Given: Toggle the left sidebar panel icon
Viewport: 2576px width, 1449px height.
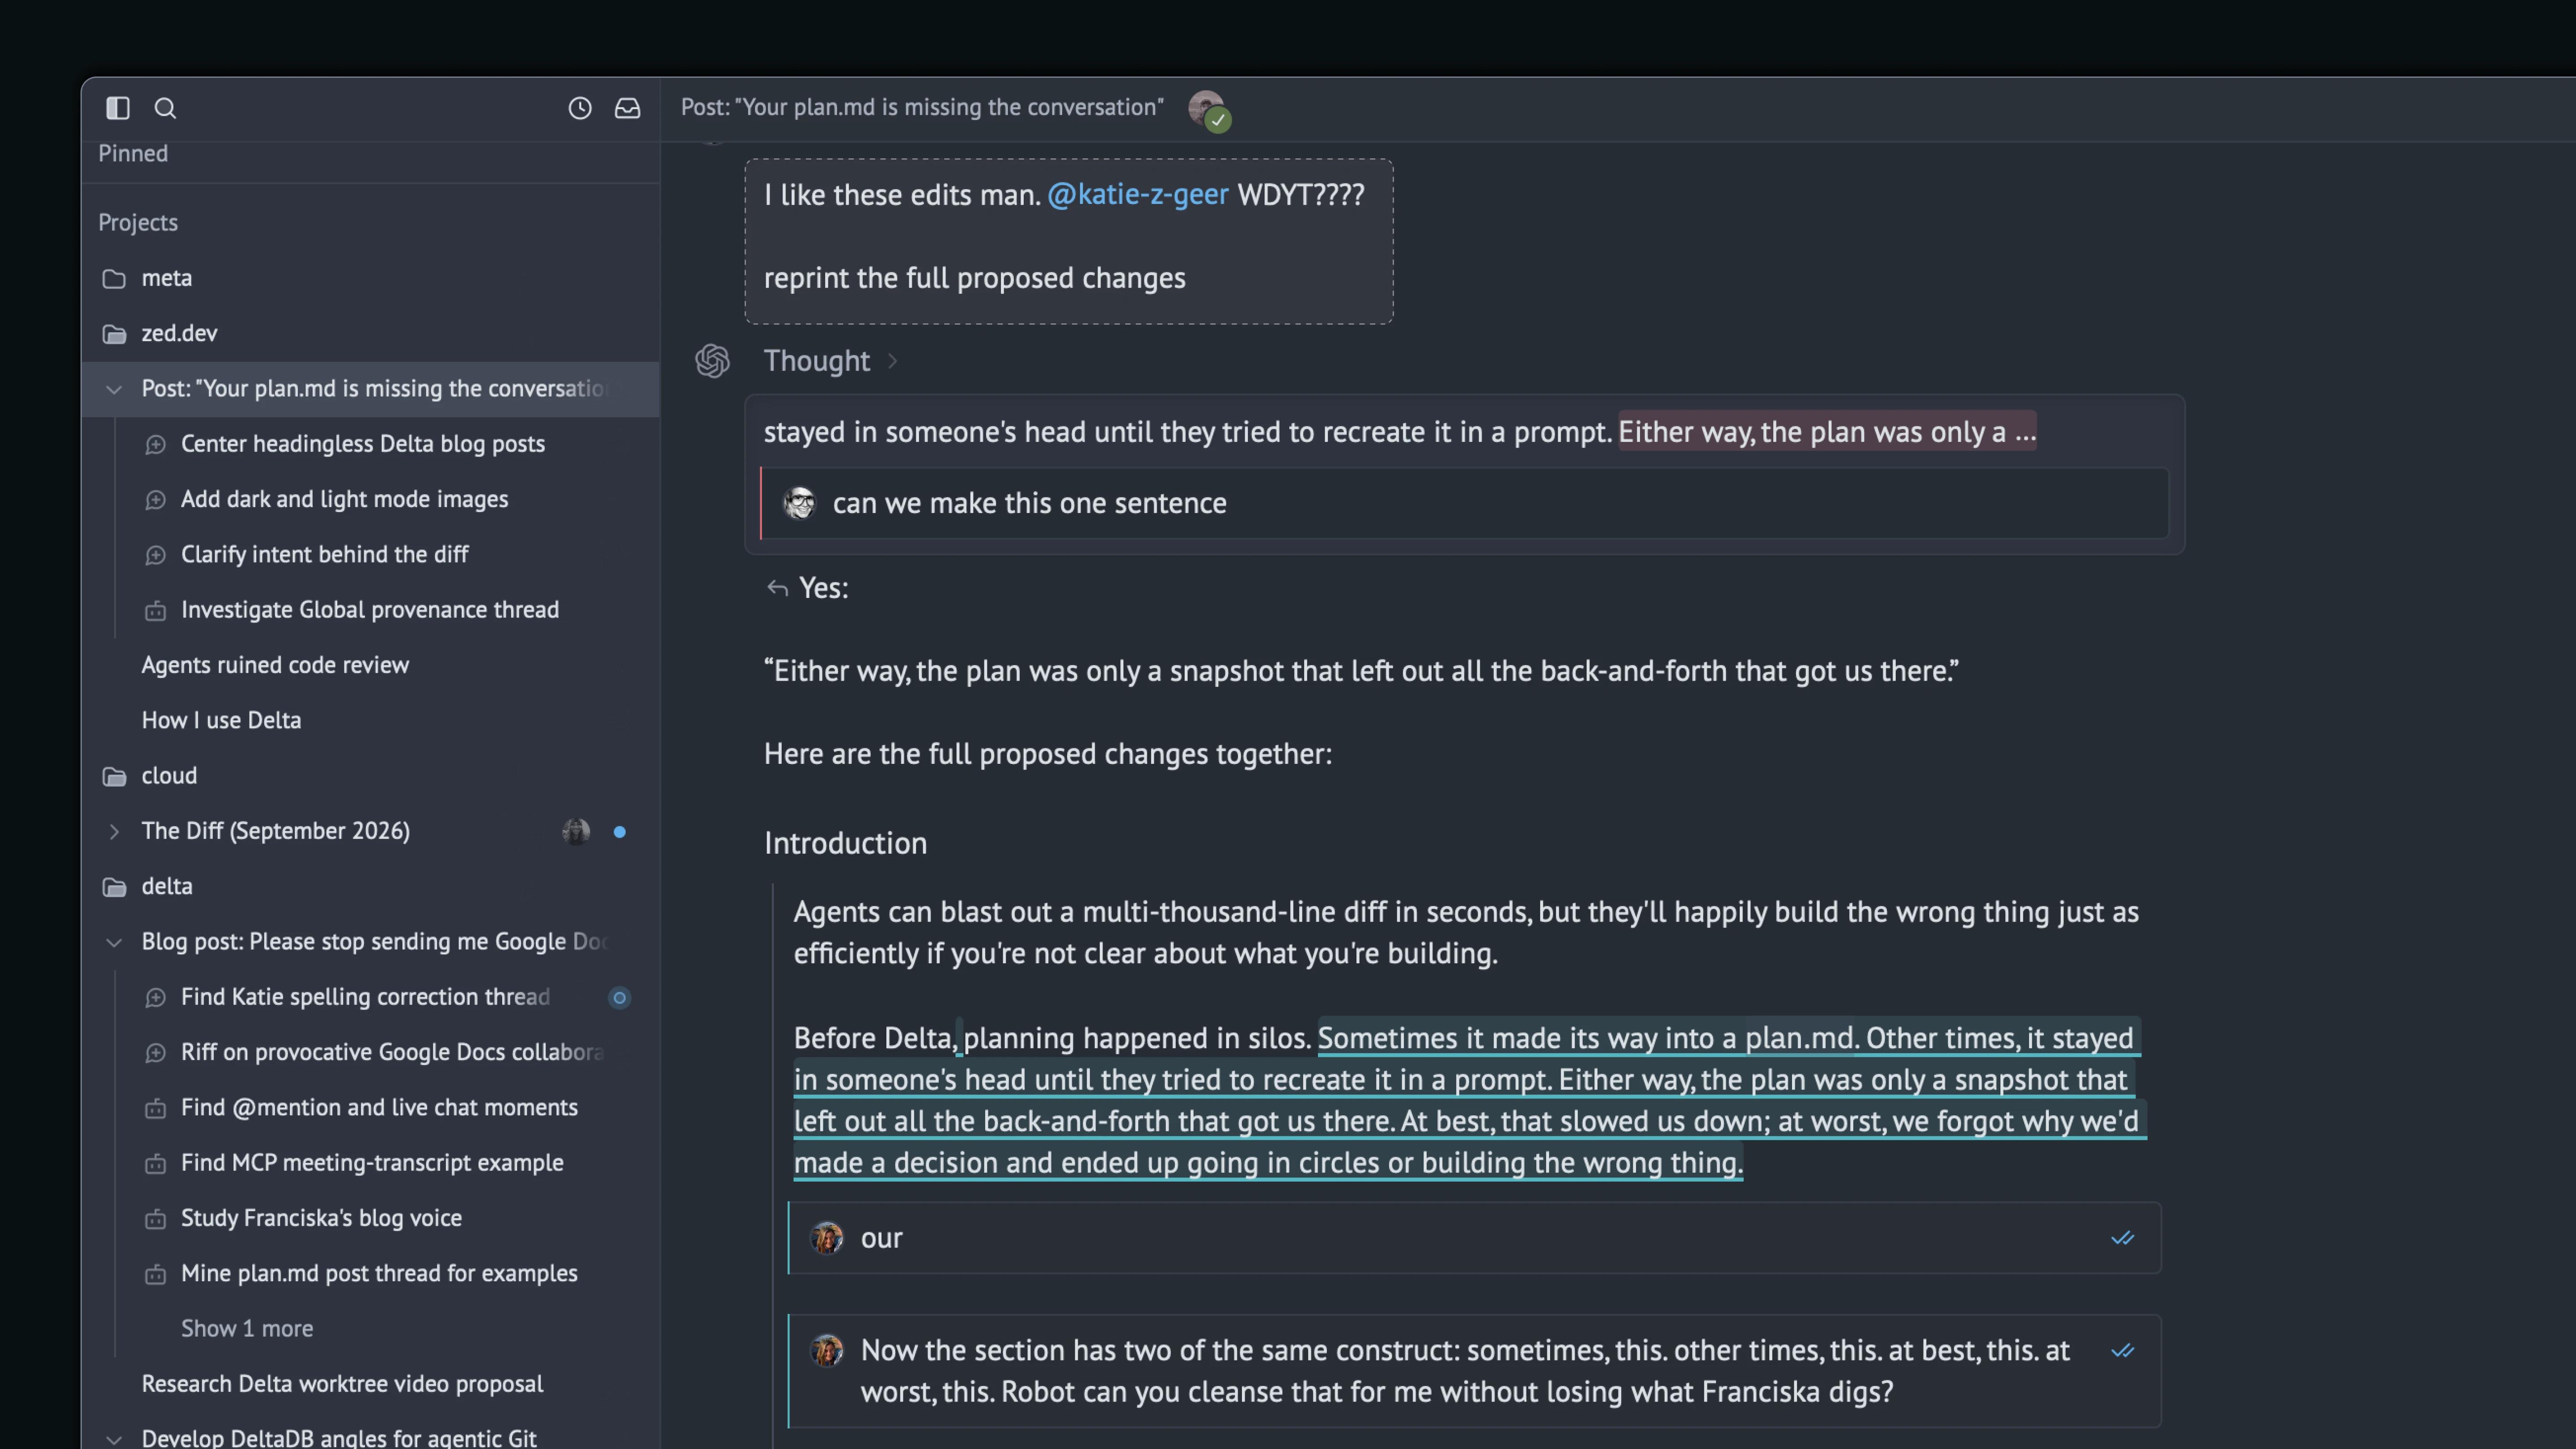Looking at the screenshot, I should pos(118,108).
